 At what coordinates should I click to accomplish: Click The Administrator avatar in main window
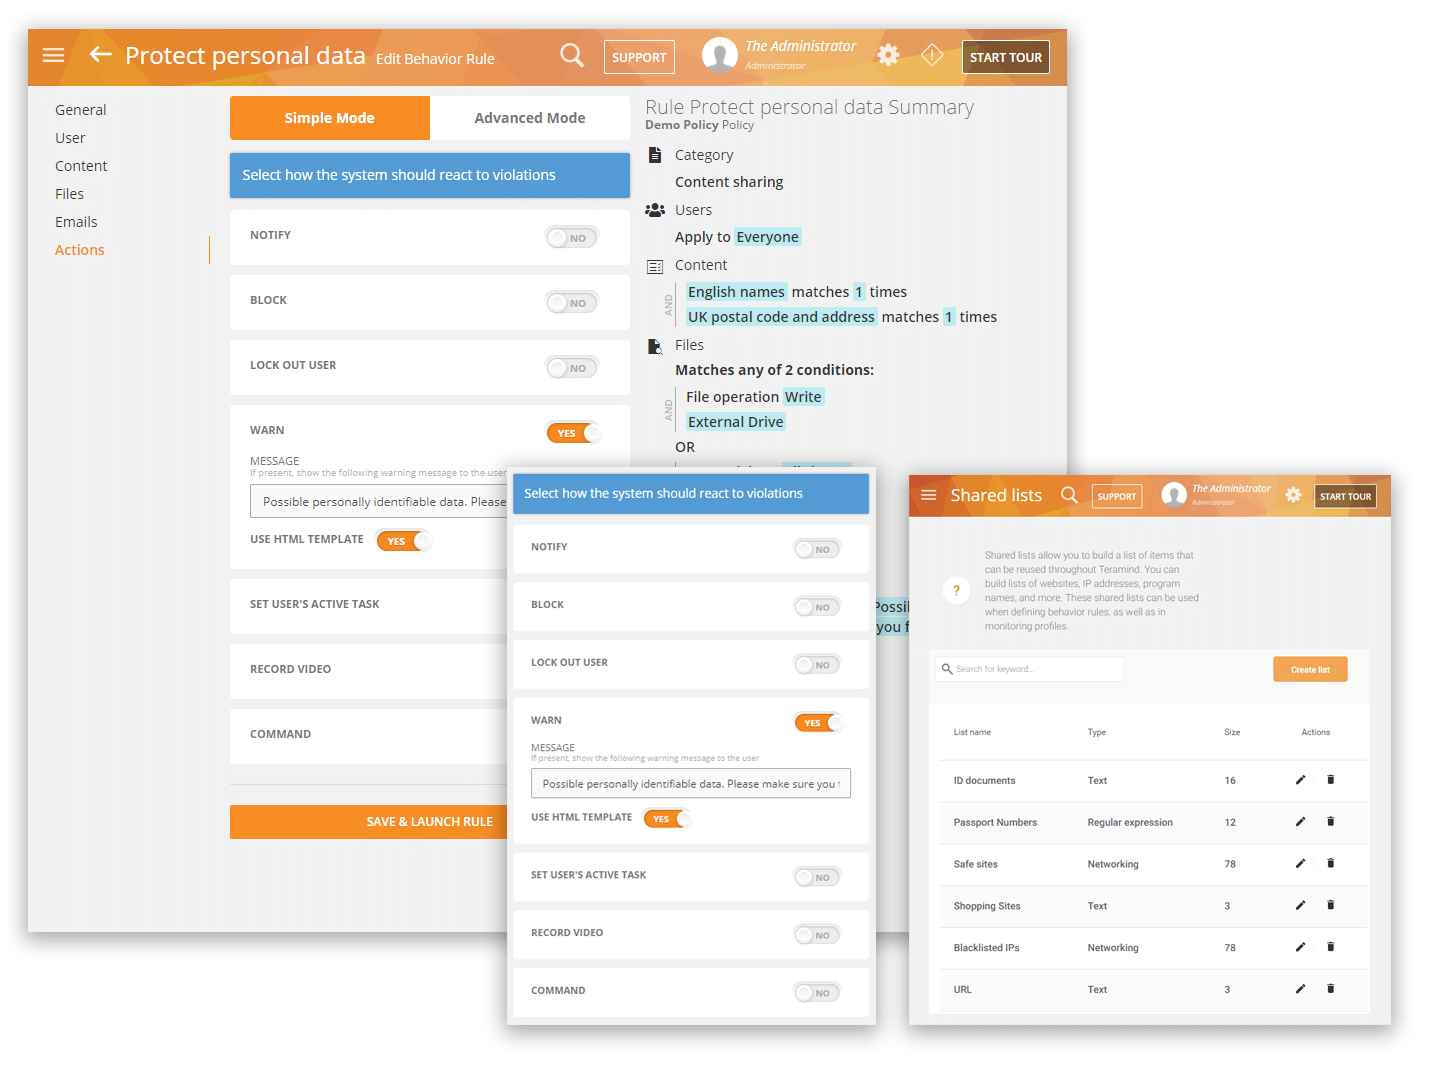720,55
